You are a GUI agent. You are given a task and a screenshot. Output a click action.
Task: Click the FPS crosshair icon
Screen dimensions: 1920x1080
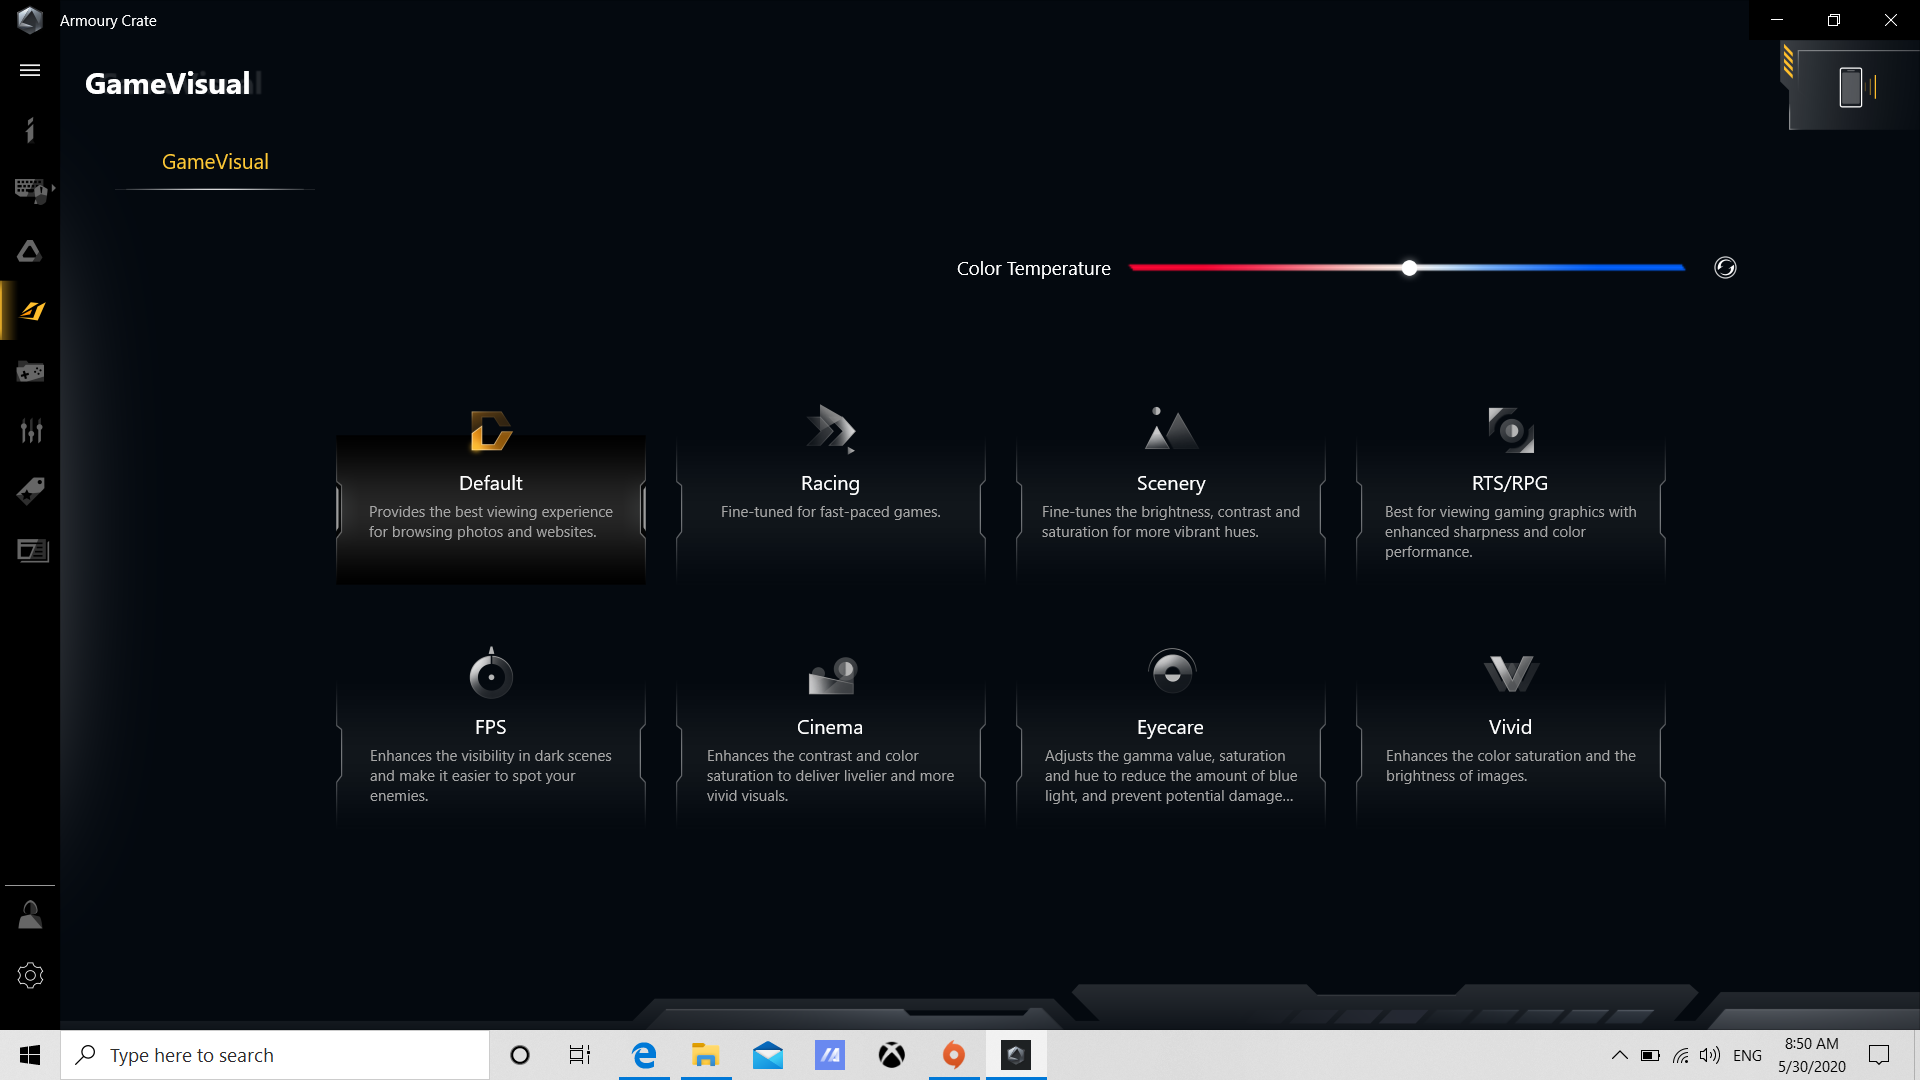pos(491,673)
